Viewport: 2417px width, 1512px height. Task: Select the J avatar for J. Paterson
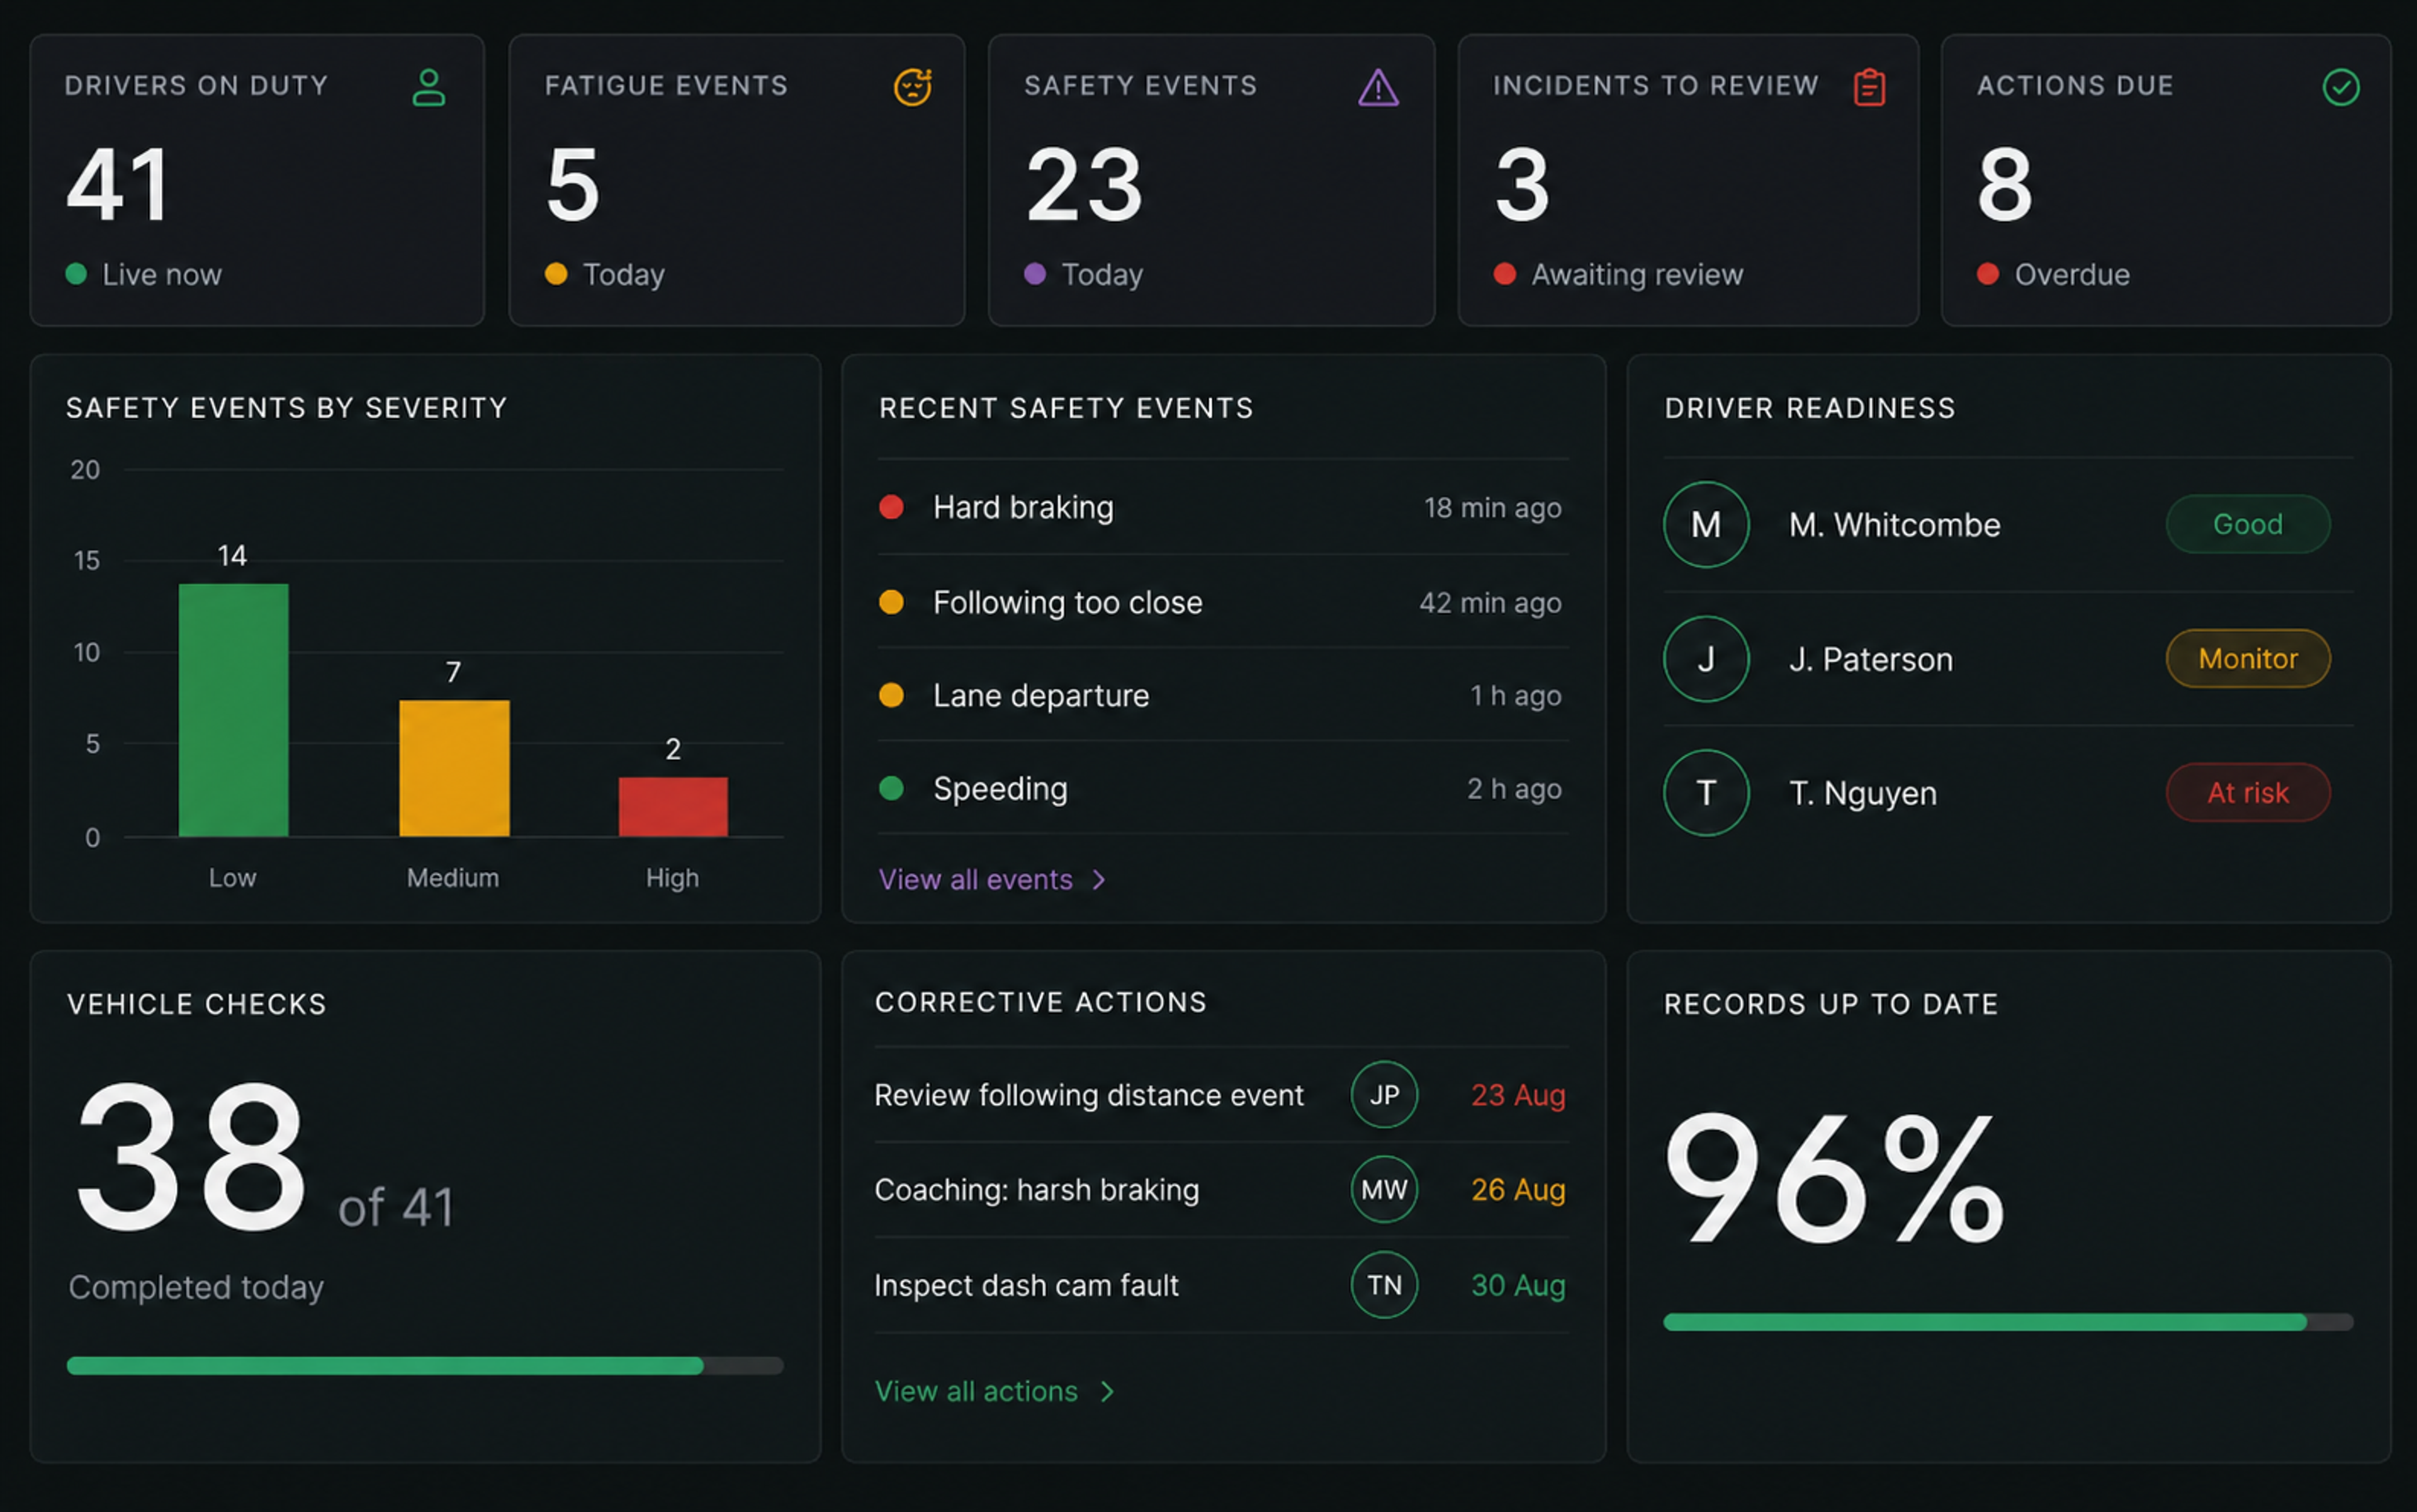click(x=1706, y=658)
